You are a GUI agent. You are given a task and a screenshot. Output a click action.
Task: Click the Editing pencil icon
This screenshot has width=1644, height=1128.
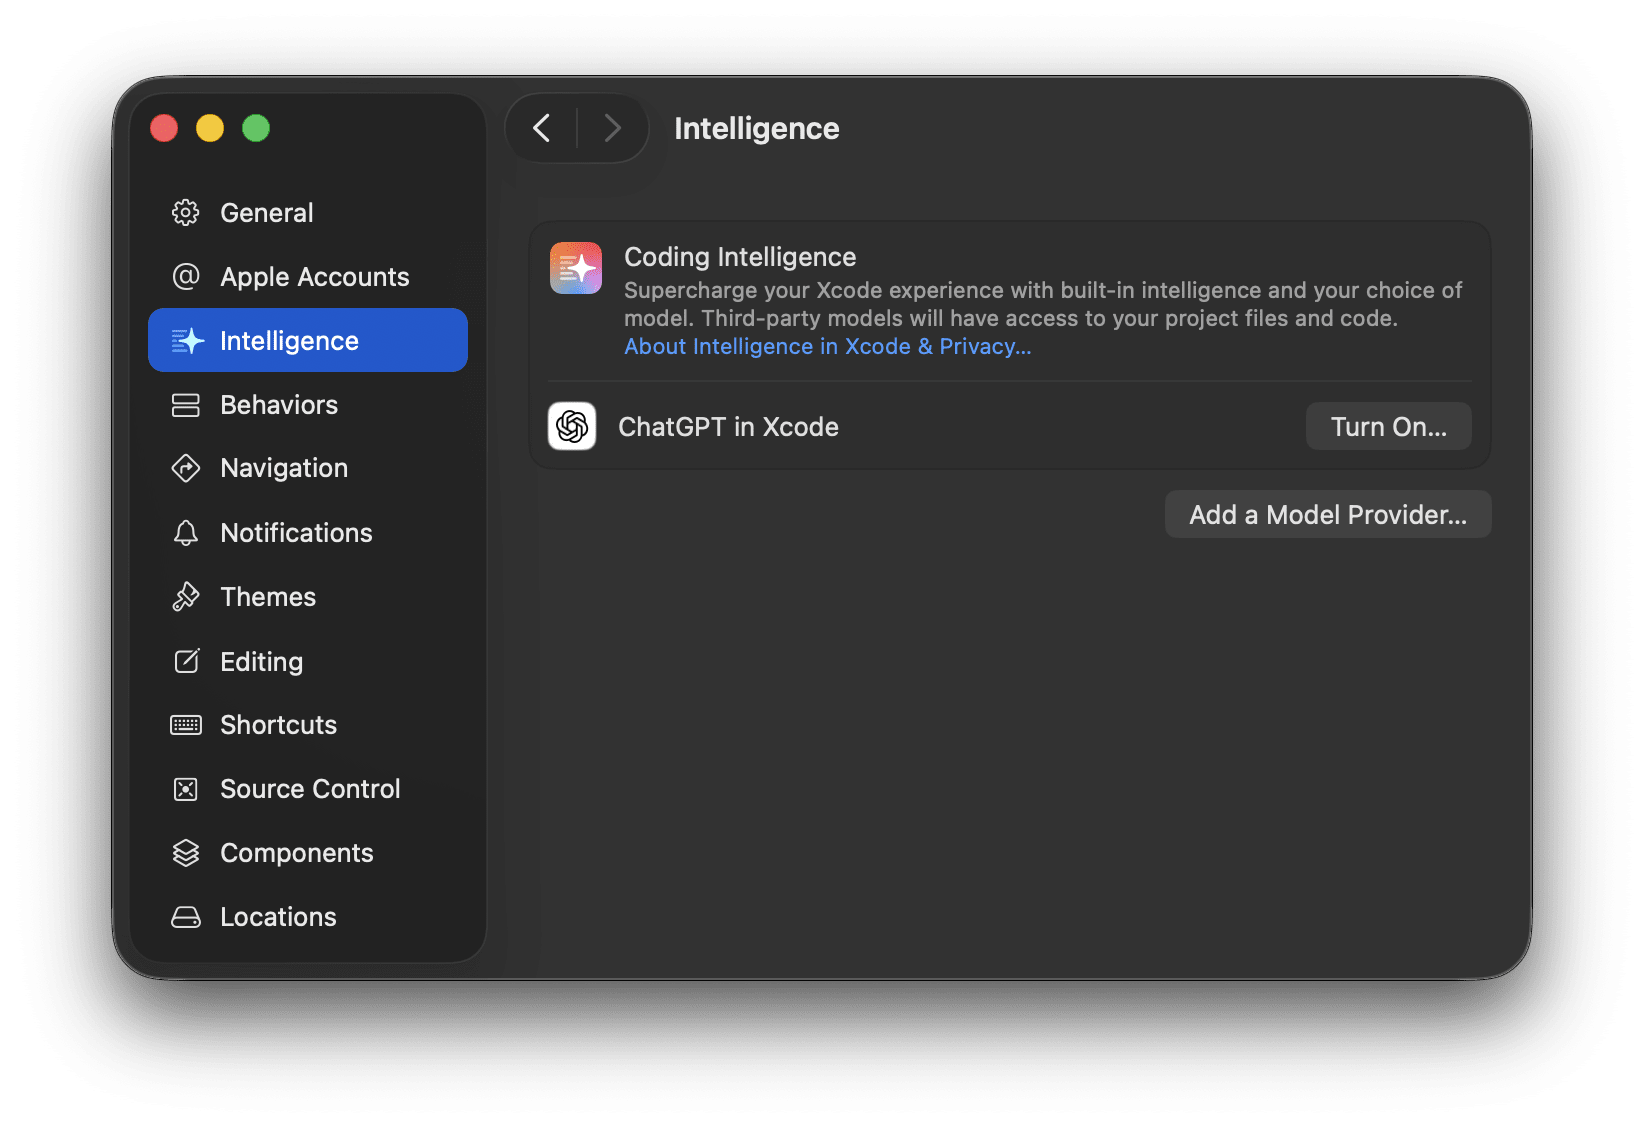(187, 661)
